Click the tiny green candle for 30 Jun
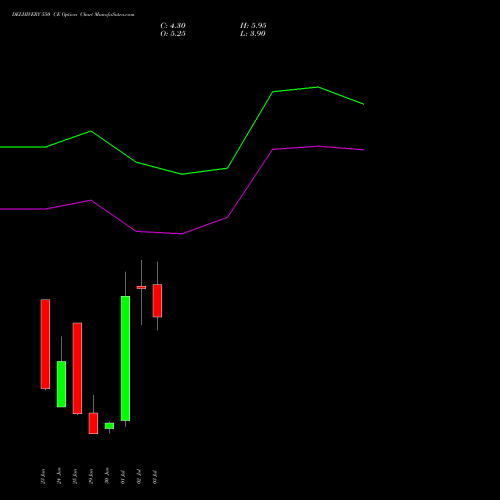The width and height of the screenshot is (500, 500). (109, 426)
